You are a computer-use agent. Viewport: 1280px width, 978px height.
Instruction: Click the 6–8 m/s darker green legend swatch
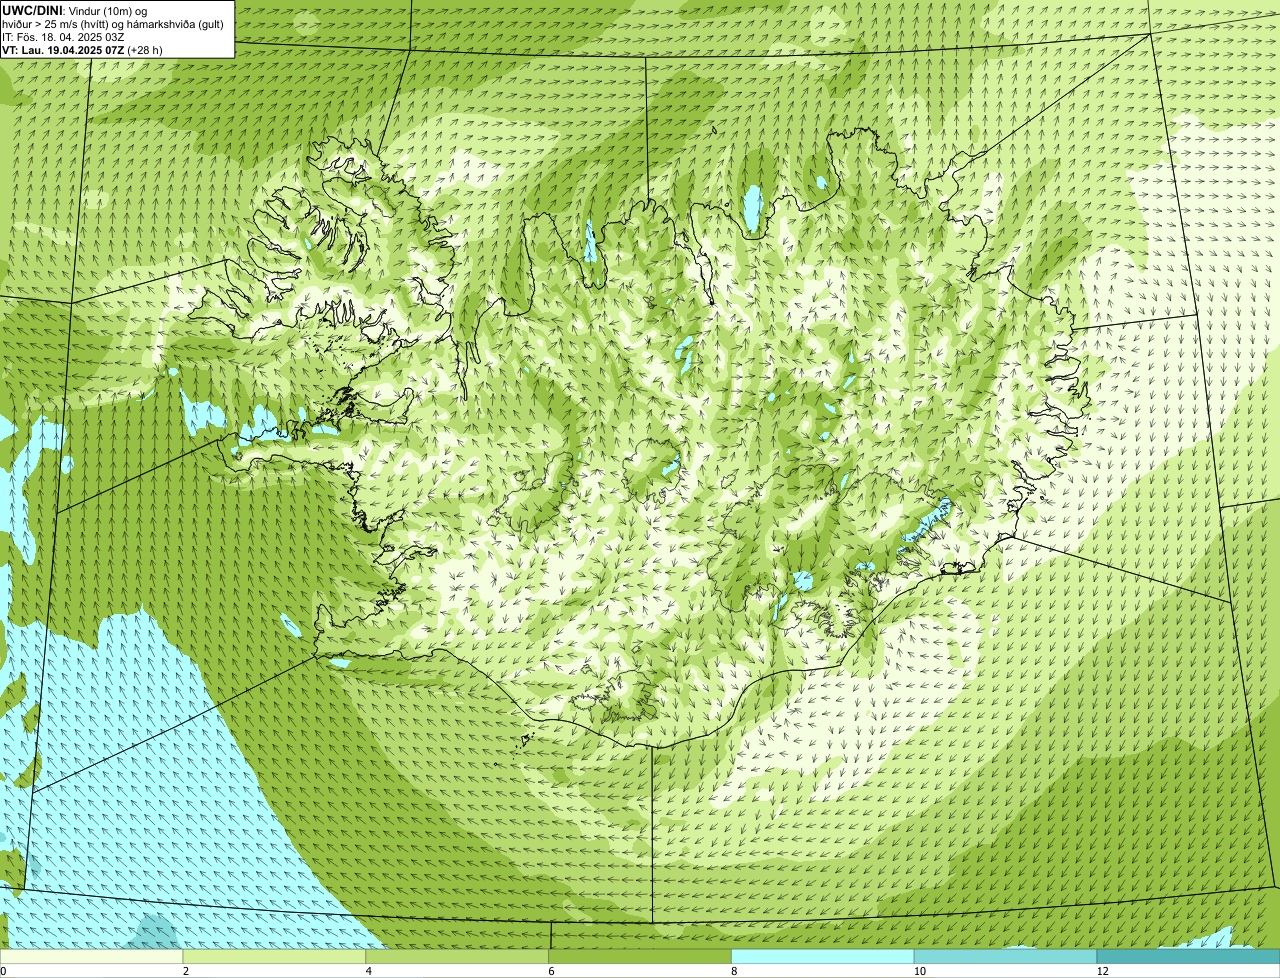tap(641, 956)
